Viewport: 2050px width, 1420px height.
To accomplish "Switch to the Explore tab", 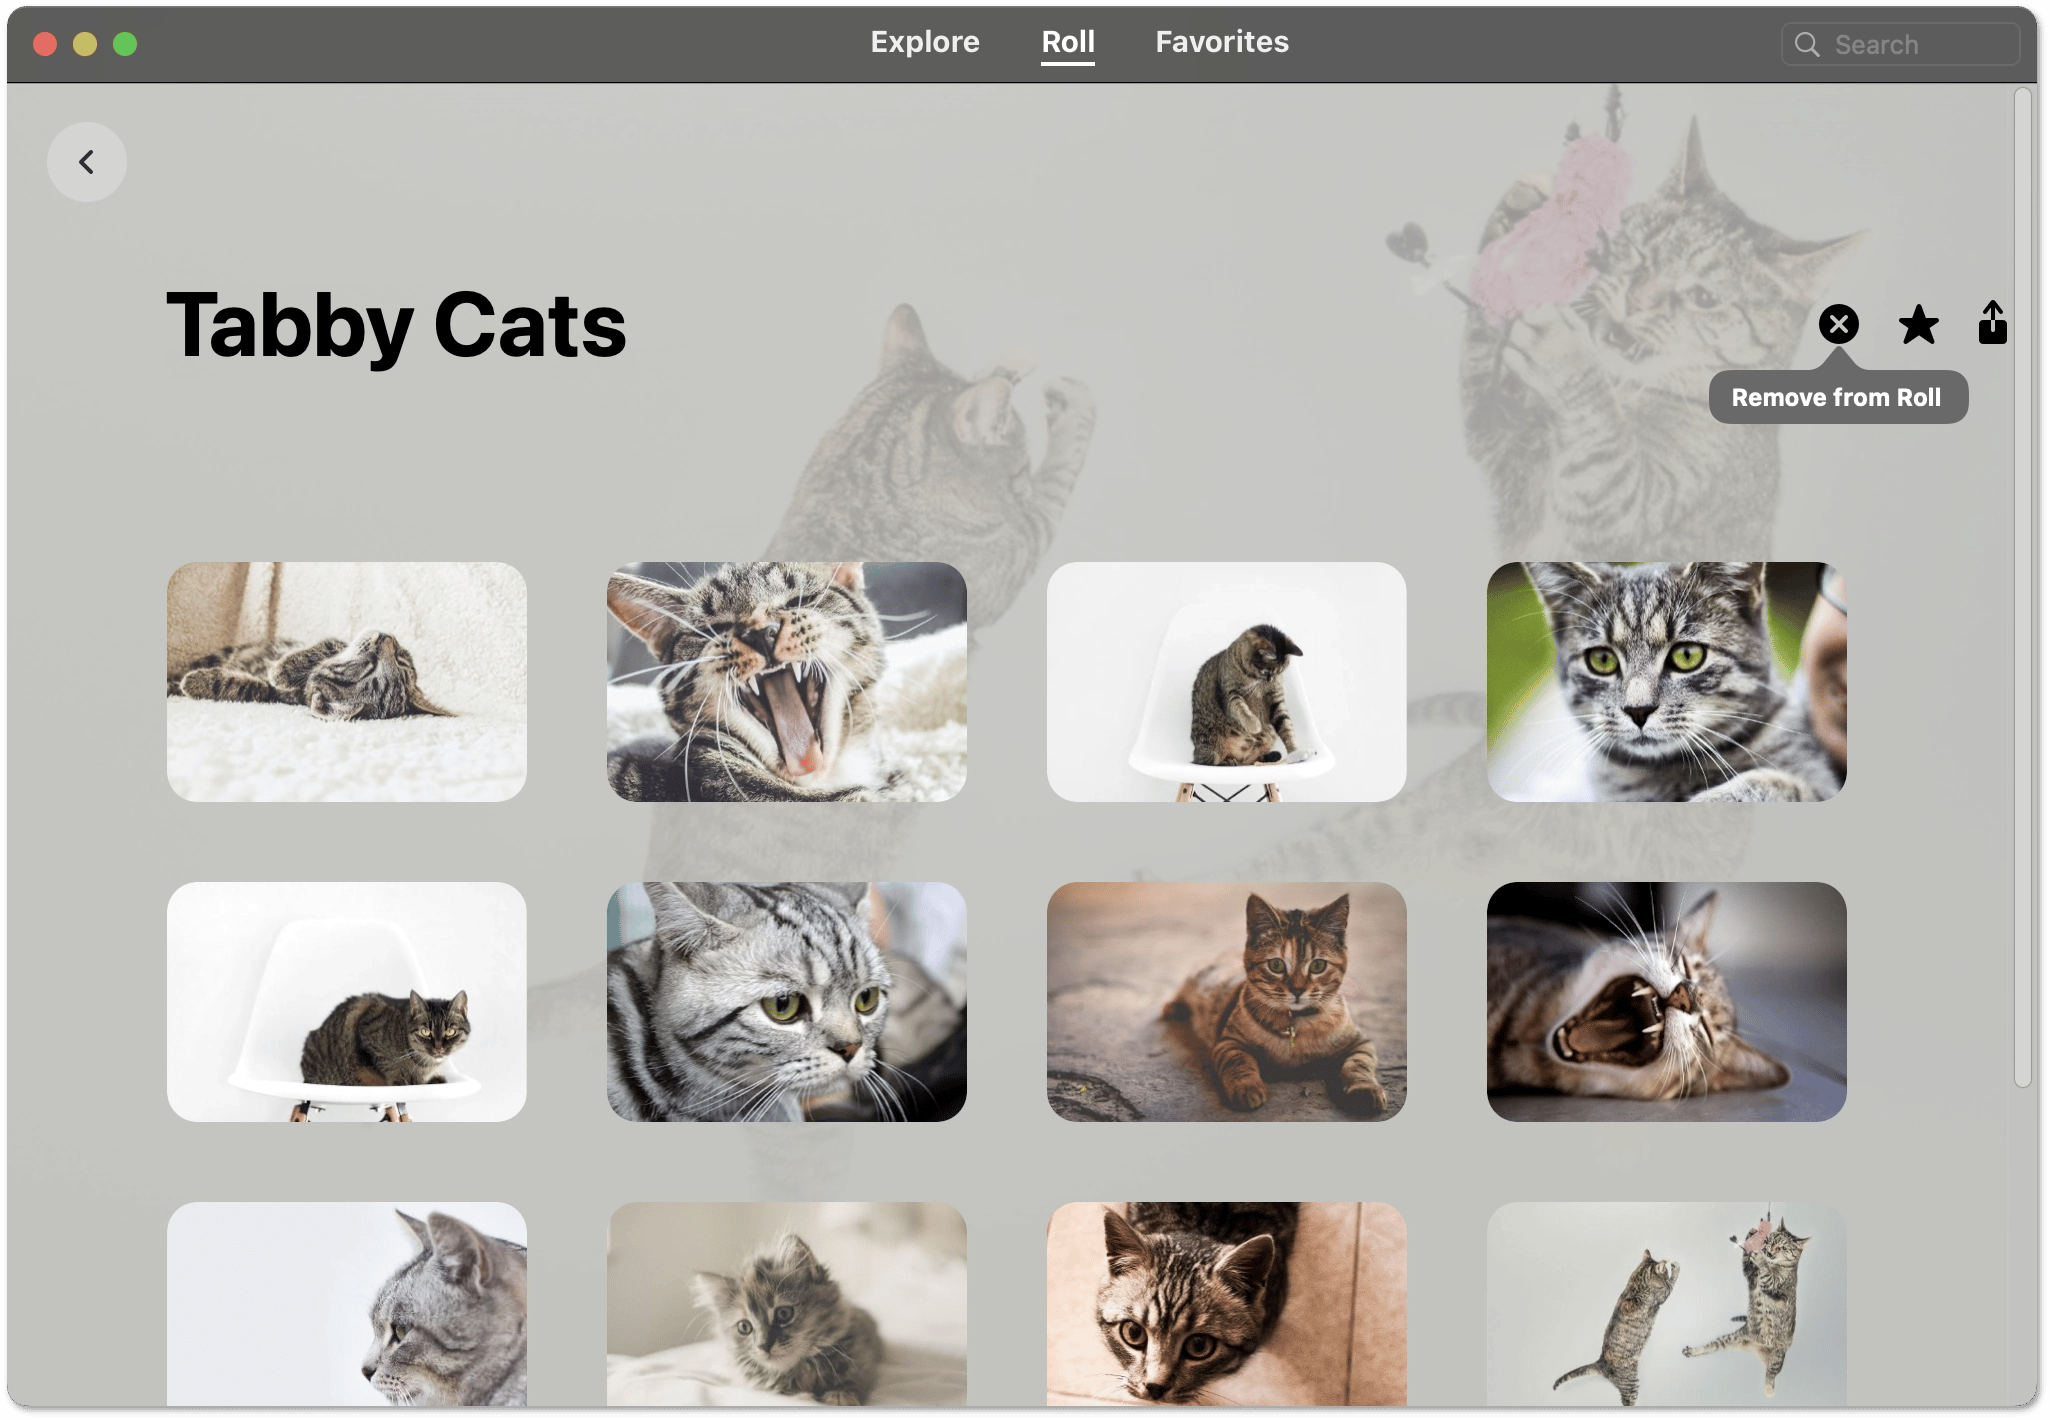I will 924,42.
